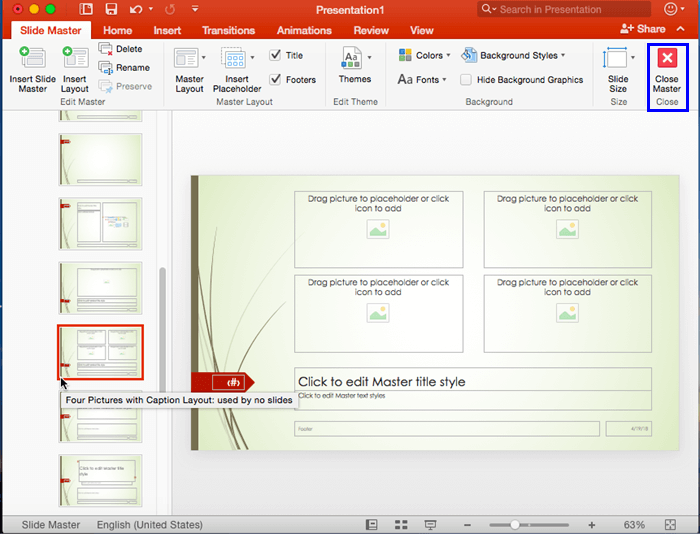Delete the selected layout

pyautogui.click(x=121, y=49)
